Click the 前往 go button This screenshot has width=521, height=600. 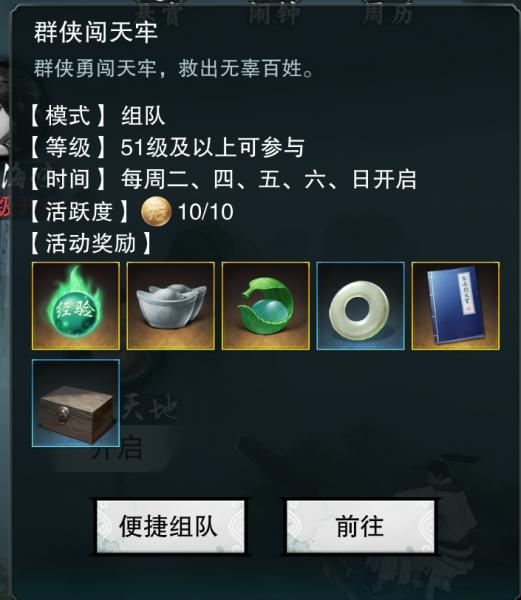(360, 526)
